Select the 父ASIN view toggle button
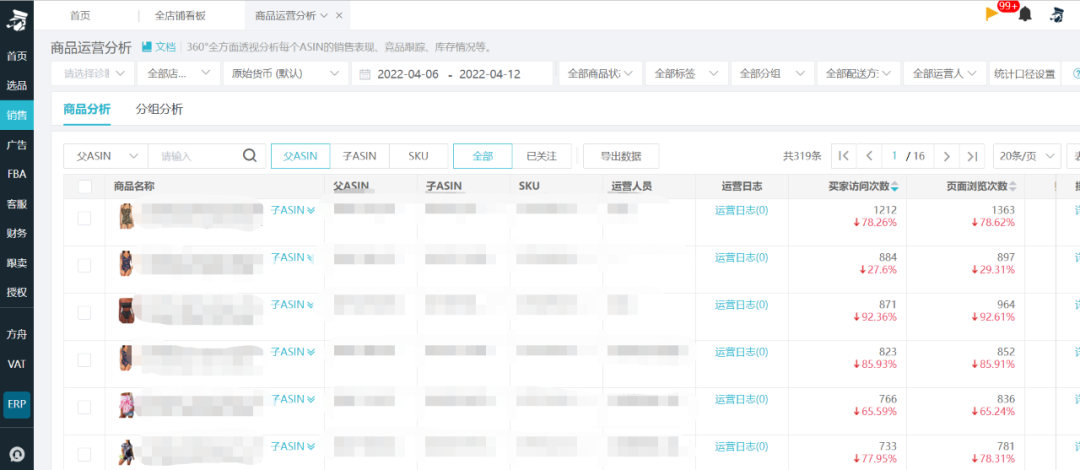 click(300, 156)
